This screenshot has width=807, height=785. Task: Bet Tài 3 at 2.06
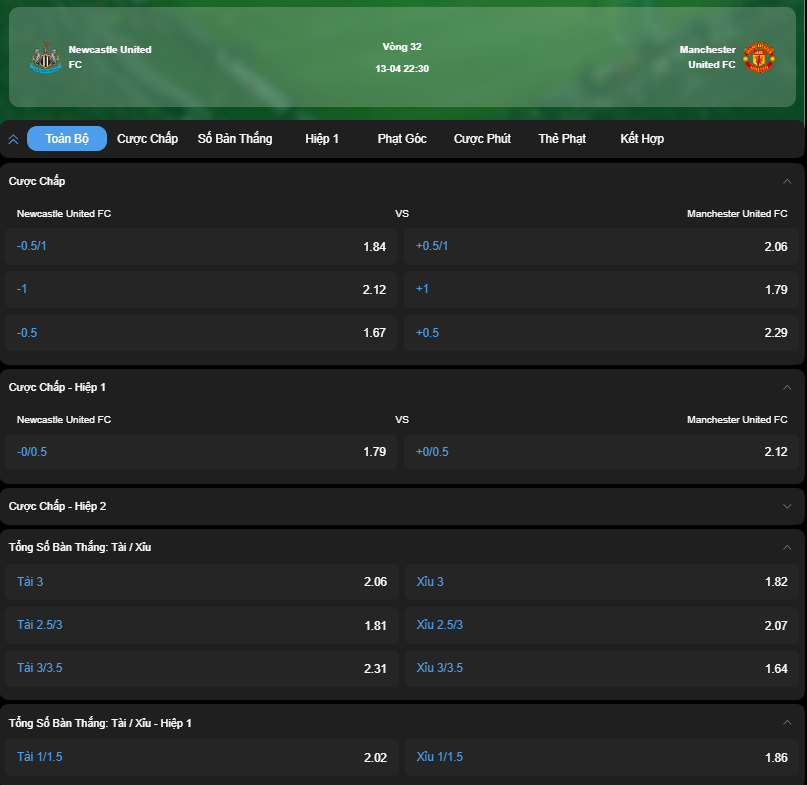coord(202,582)
